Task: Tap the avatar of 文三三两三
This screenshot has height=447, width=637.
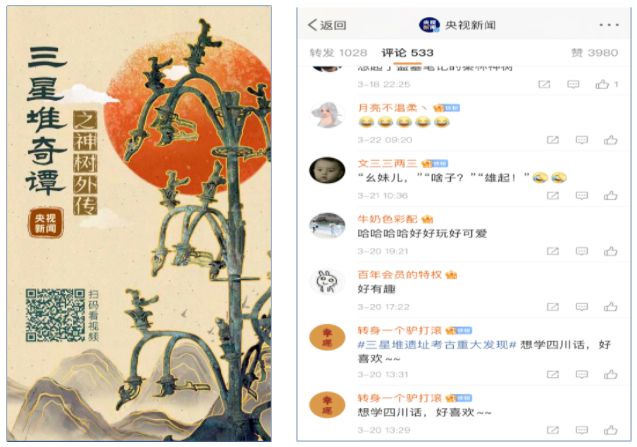Action: (327, 170)
